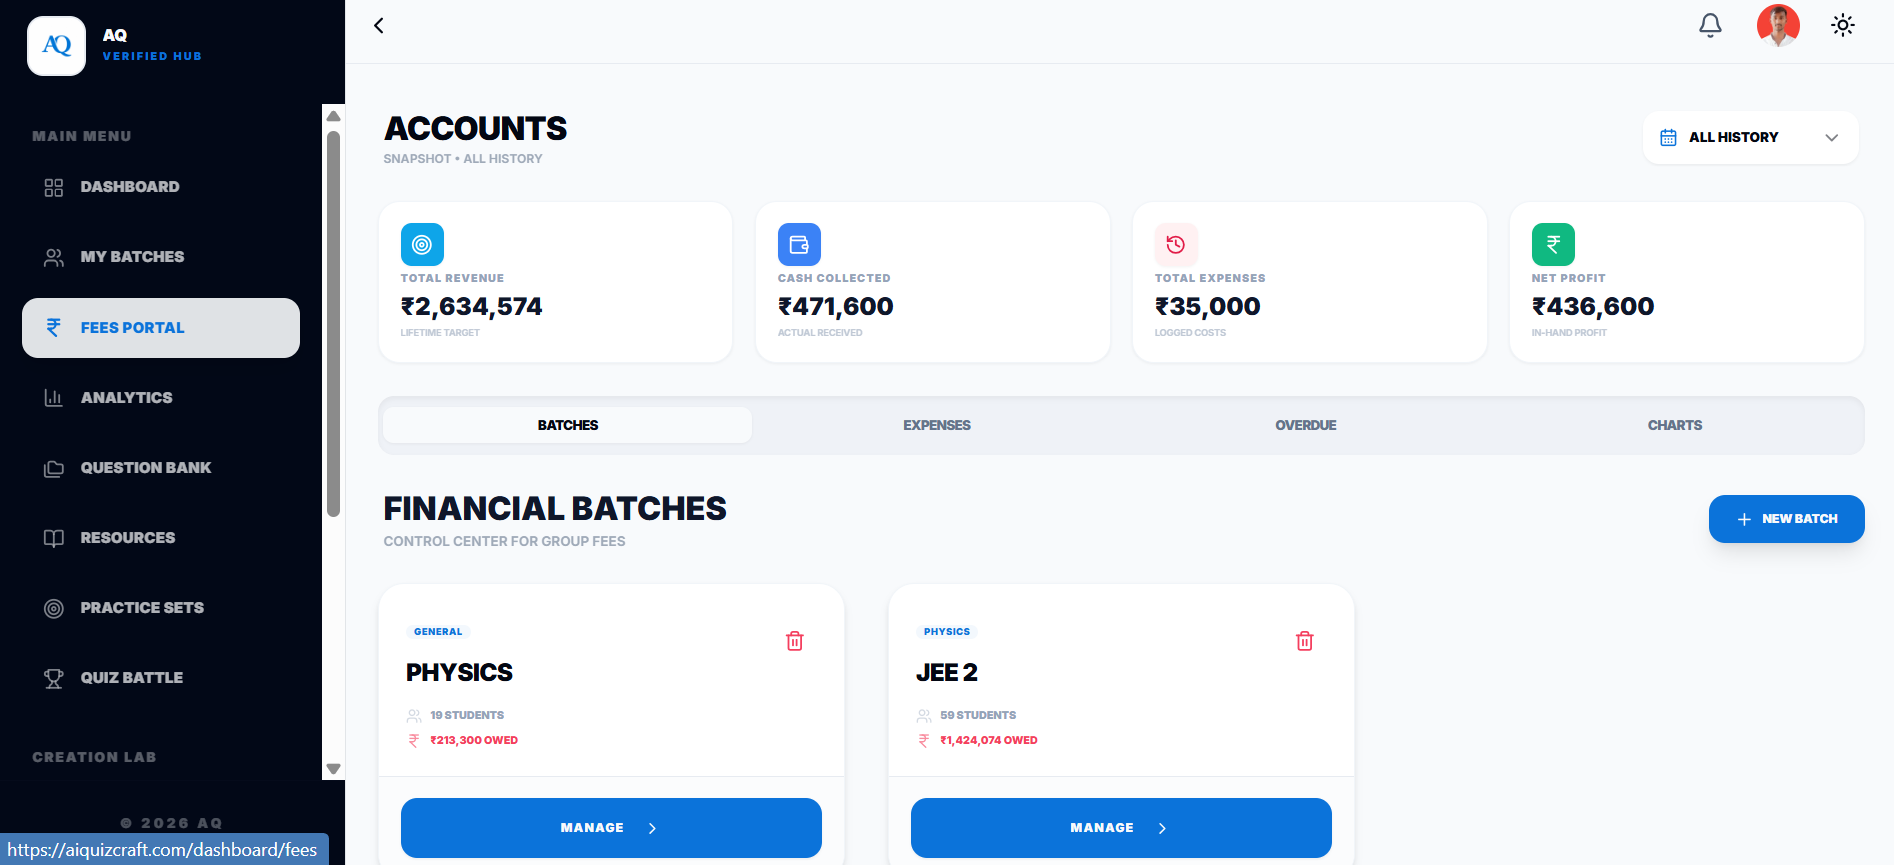Screen dimensions: 1894x865
Task: Click the sidebar scrollbar down arrow
Action: (334, 769)
